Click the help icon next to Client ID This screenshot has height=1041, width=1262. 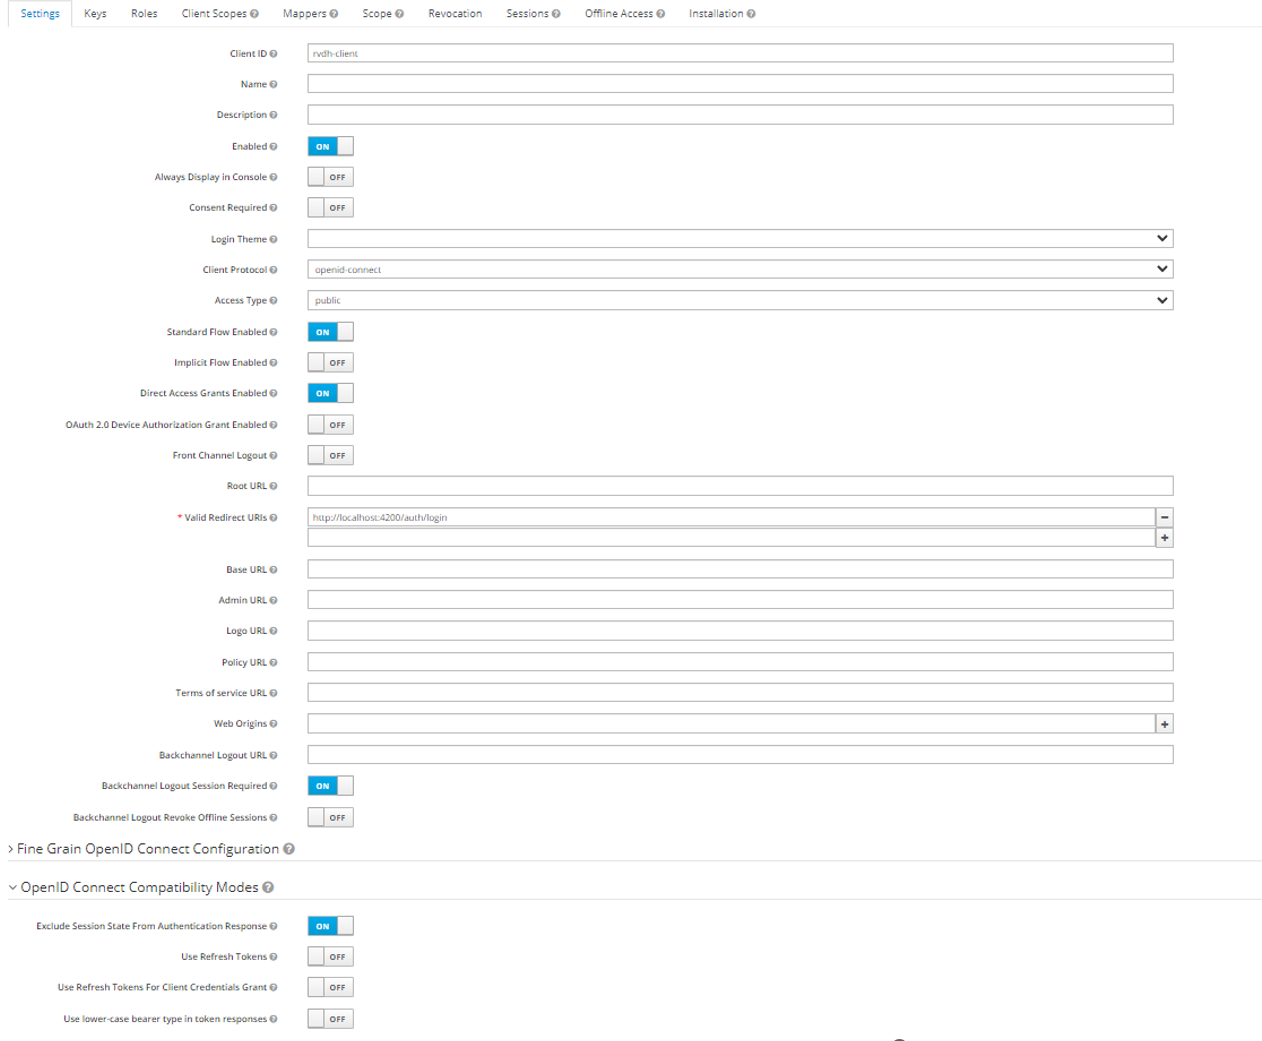[273, 54]
